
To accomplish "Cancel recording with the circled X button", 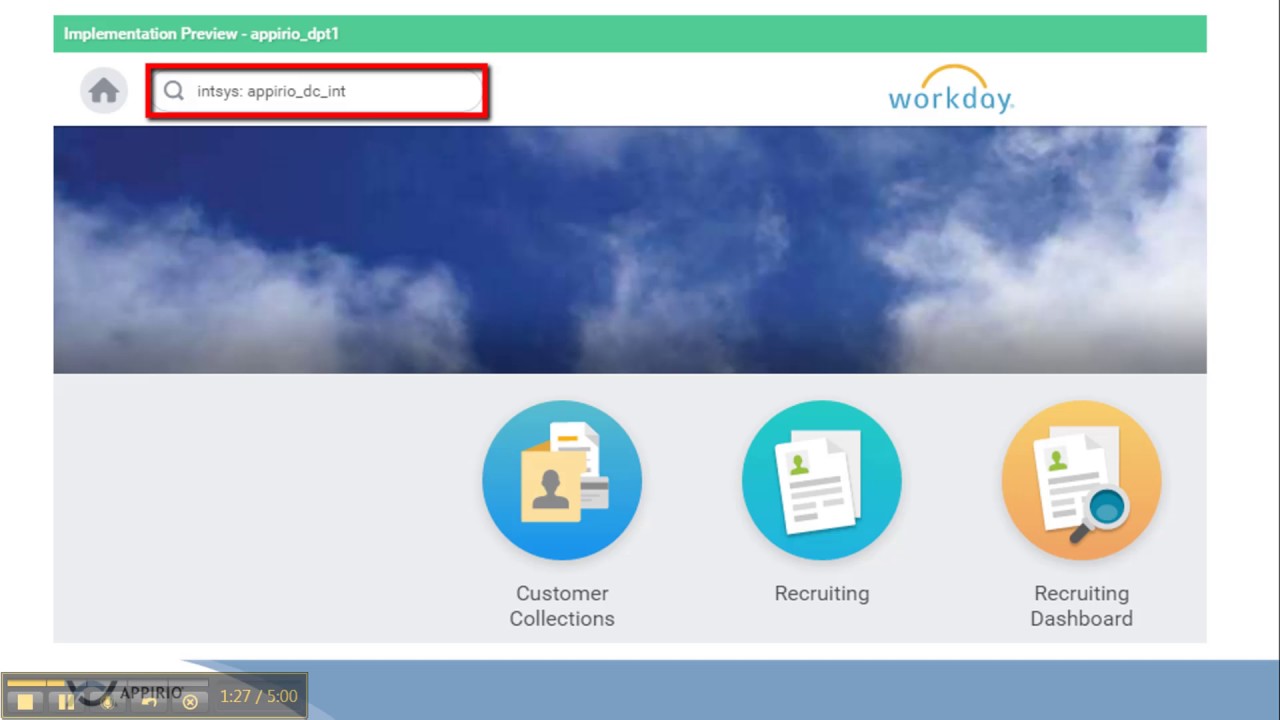I will (x=190, y=702).
